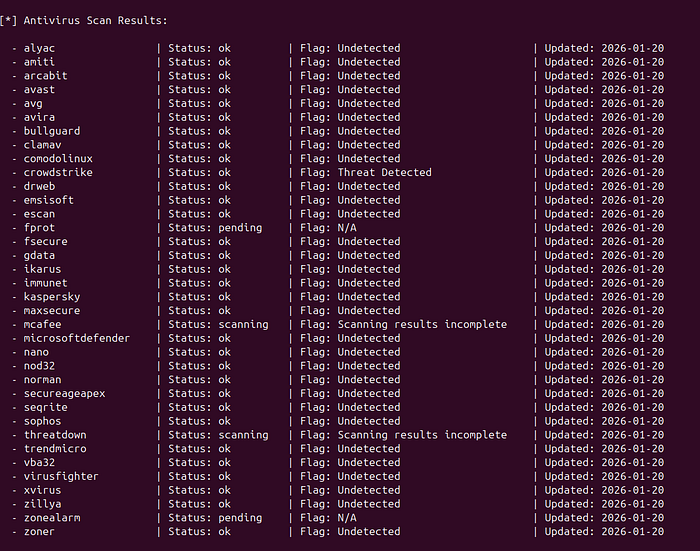Image resolution: width=700 pixels, height=551 pixels.
Task: Click 'Status: pending' in zonealarm row
Action: click(x=215, y=518)
